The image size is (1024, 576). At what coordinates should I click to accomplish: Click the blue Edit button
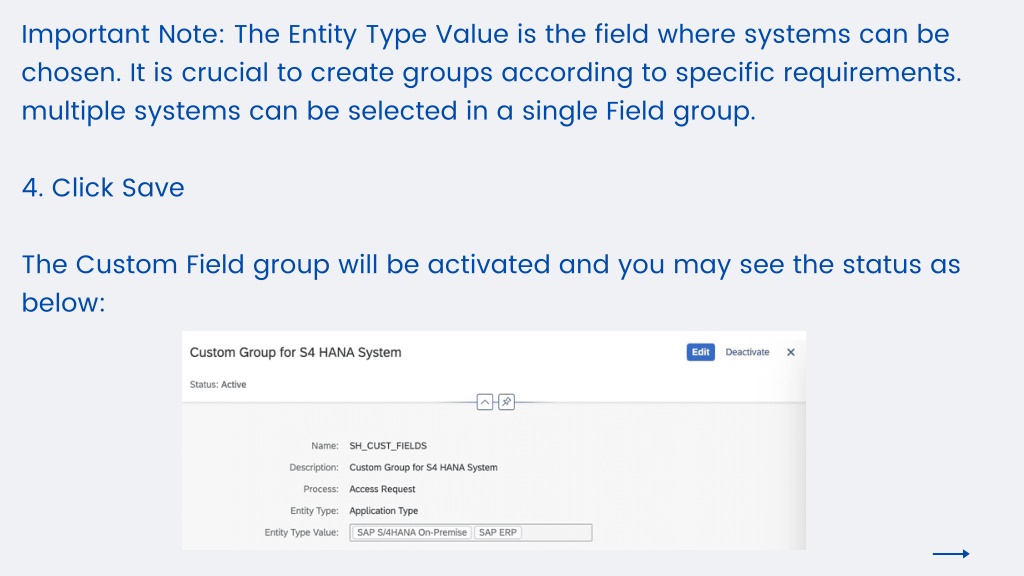coord(700,352)
